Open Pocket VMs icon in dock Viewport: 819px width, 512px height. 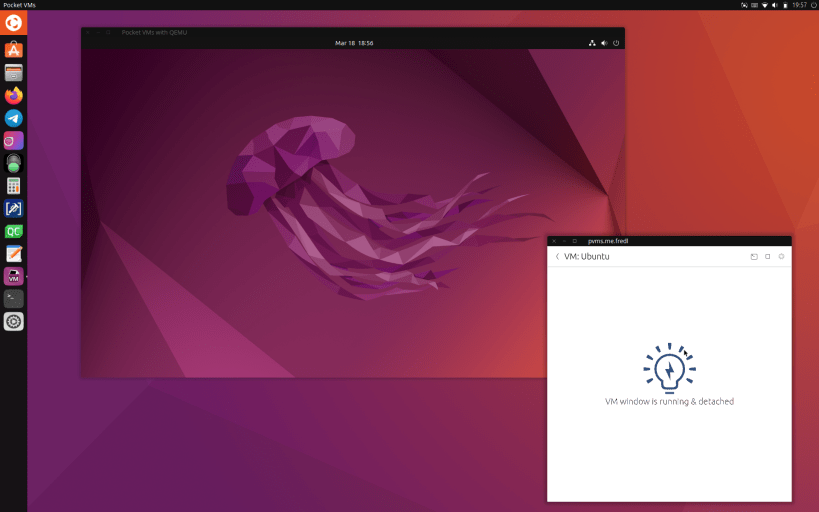pyautogui.click(x=14, y=276)
